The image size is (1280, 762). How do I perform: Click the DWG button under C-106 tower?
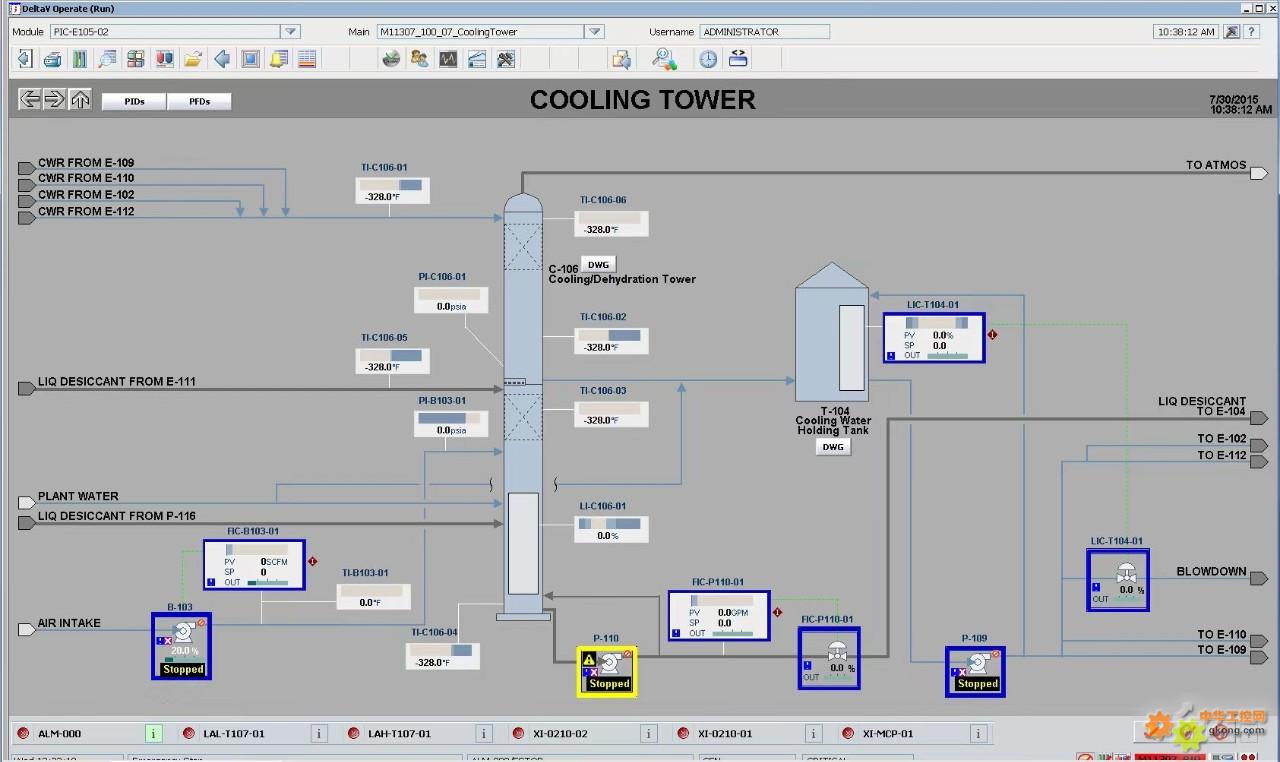(x=598, y=265)
